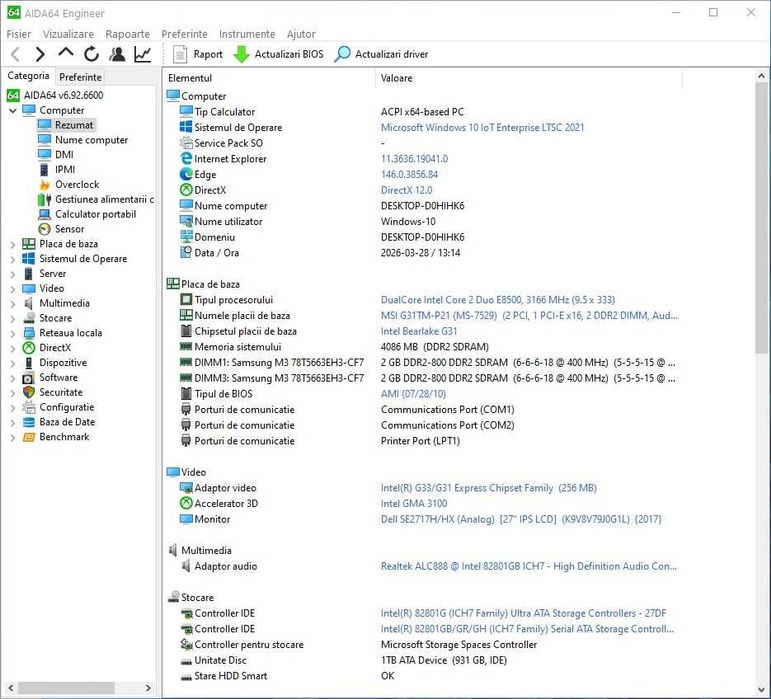The height and width of the screenshot is (699, 771).
Task: Expand the Video tree node
Action: click(x=13, y=289)
